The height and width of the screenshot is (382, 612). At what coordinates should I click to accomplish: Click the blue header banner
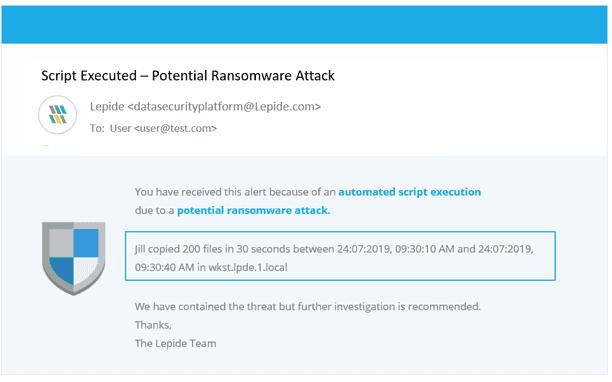pos(304,24)
